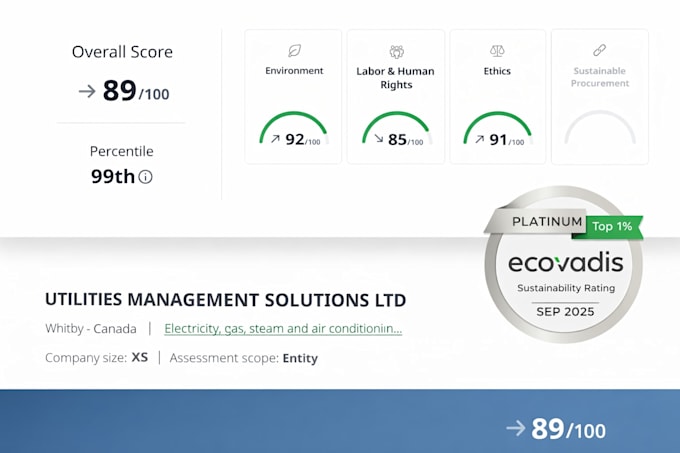The image size is (680, 453).
Task: Click the EcoVadis Platinum medal badge
Action: [563, 264]
